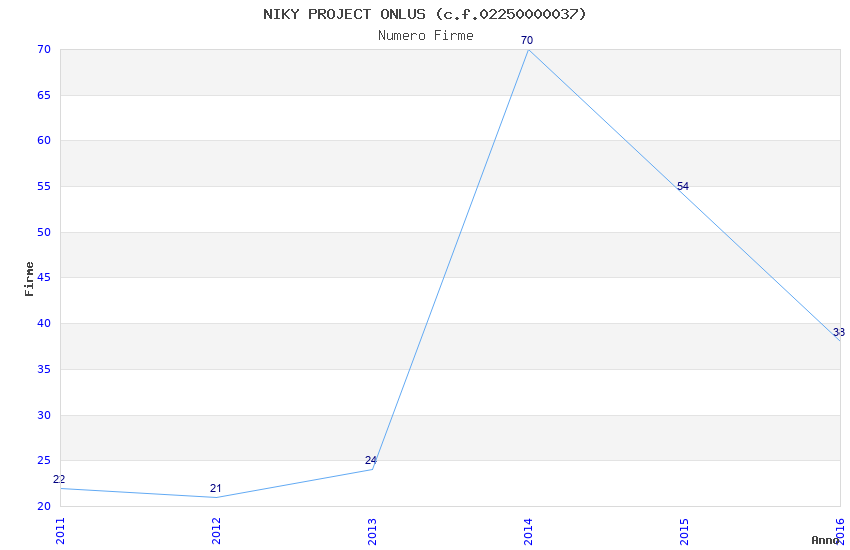Click the y-axis value 20
Image resolution: width=850 pixels, height=550 pixels.
point(44,506)
